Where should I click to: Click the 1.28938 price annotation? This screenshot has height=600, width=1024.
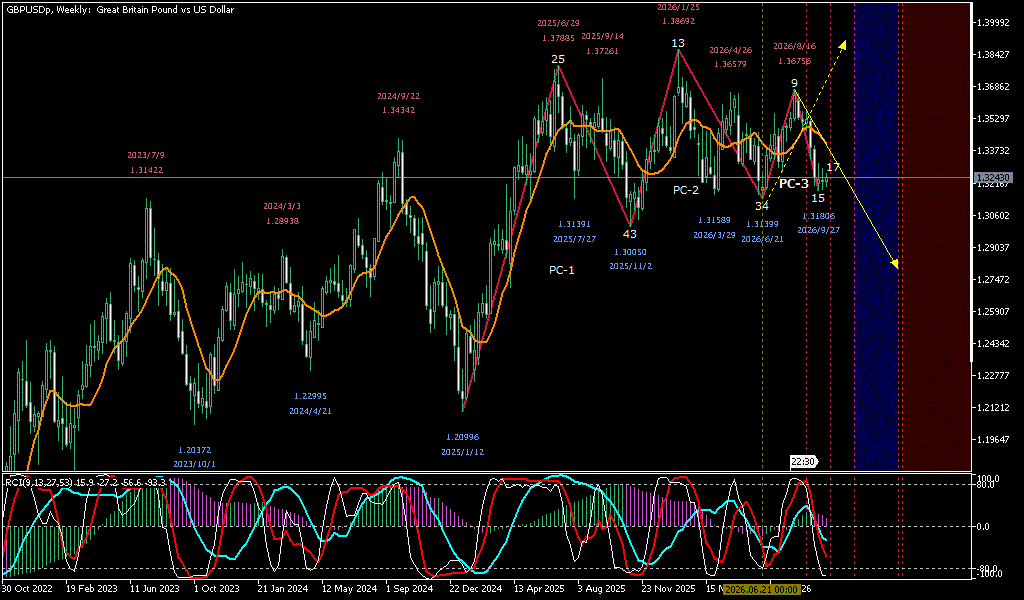282,221
